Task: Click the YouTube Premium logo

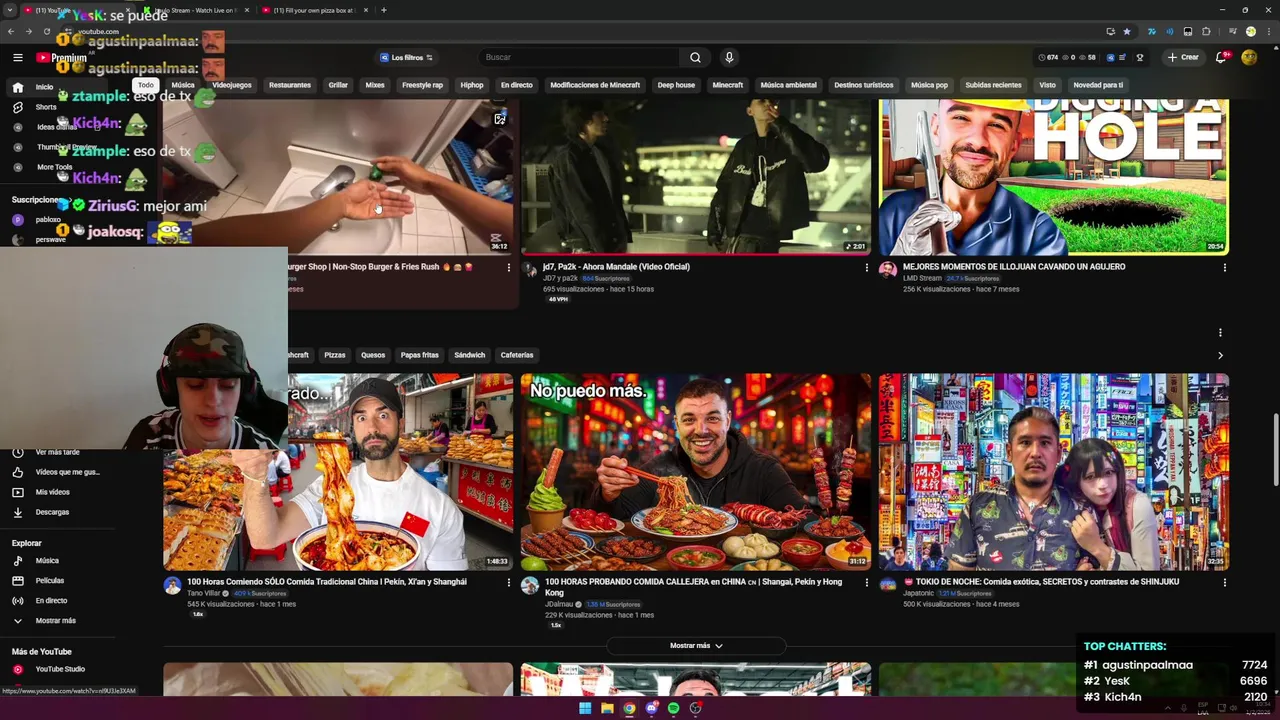Action: coord(62,58)
